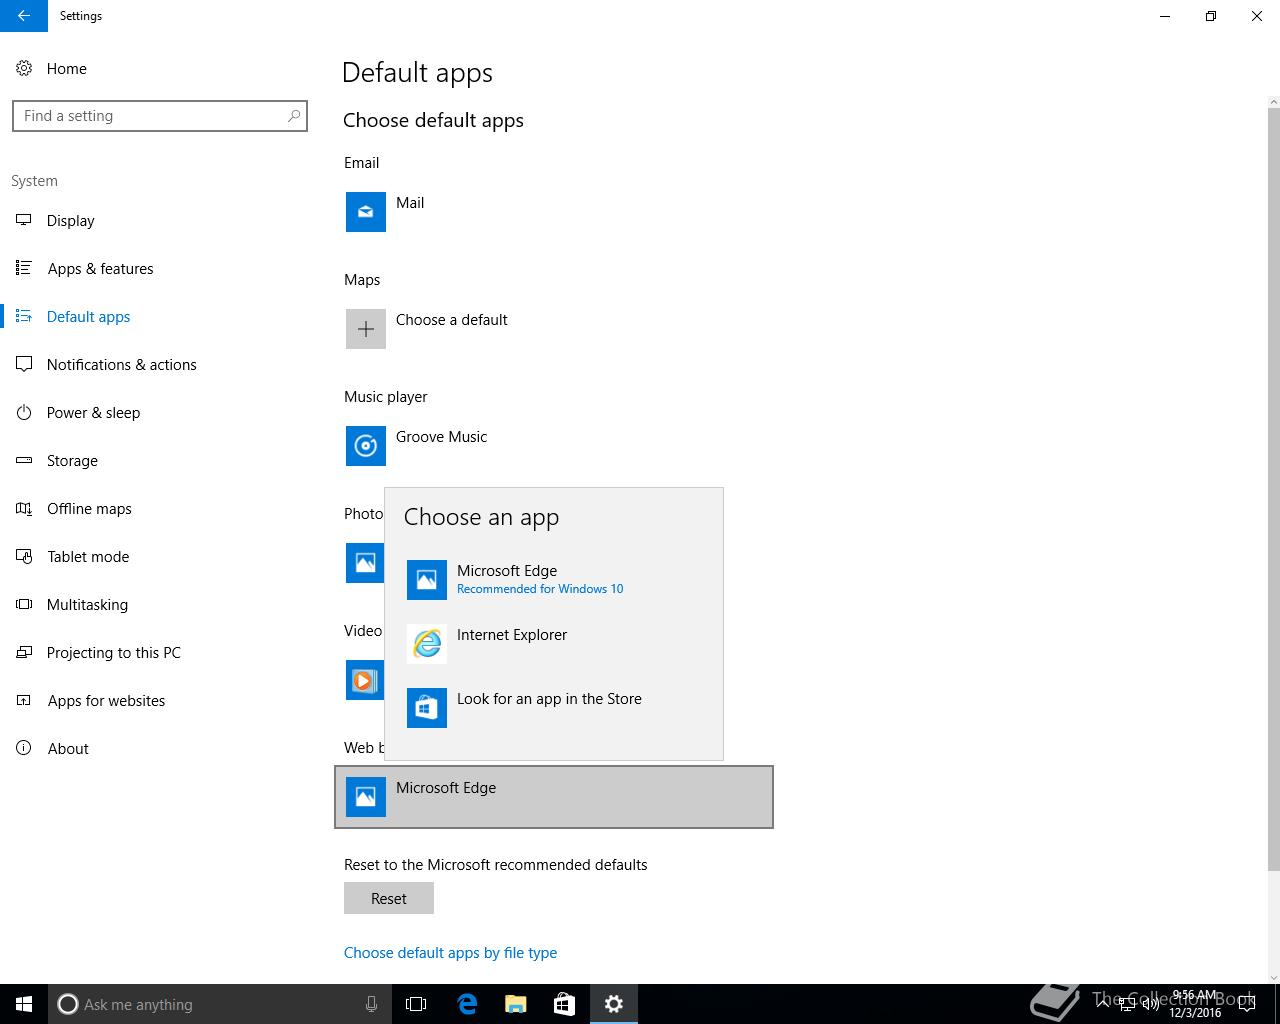Screen dimensions: 1280x1024
Task: Click the Offline maps icon
Action: pos(24,508)
